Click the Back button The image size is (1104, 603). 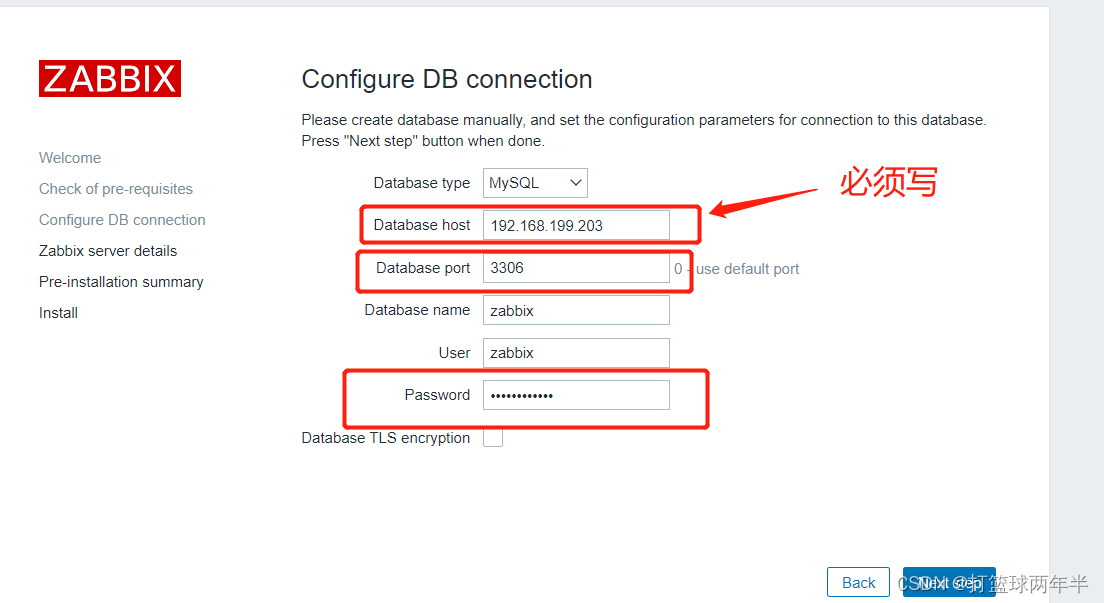(x=857, y=581)
